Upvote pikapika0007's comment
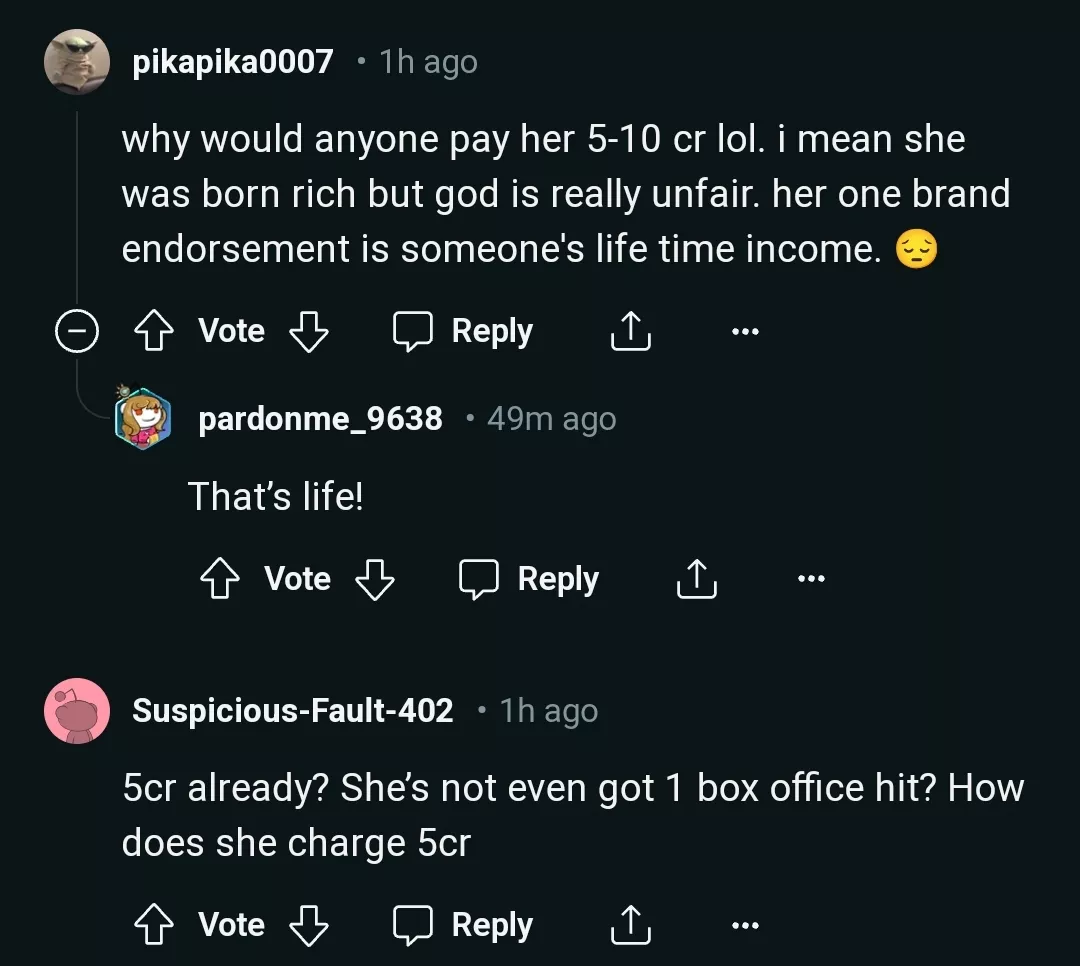This screenshot has width=1080, height=966. click(154, 332)
